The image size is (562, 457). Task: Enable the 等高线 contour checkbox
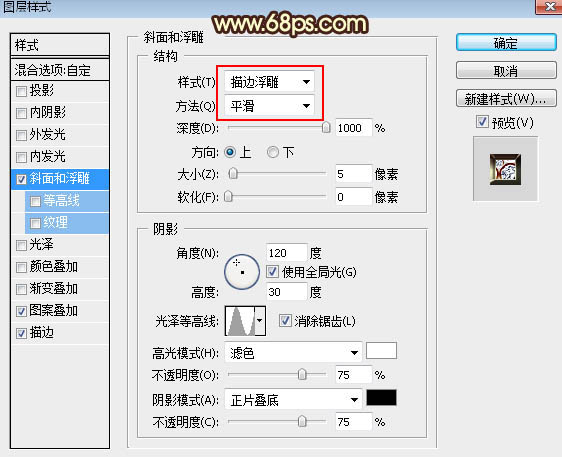[35, 201]
